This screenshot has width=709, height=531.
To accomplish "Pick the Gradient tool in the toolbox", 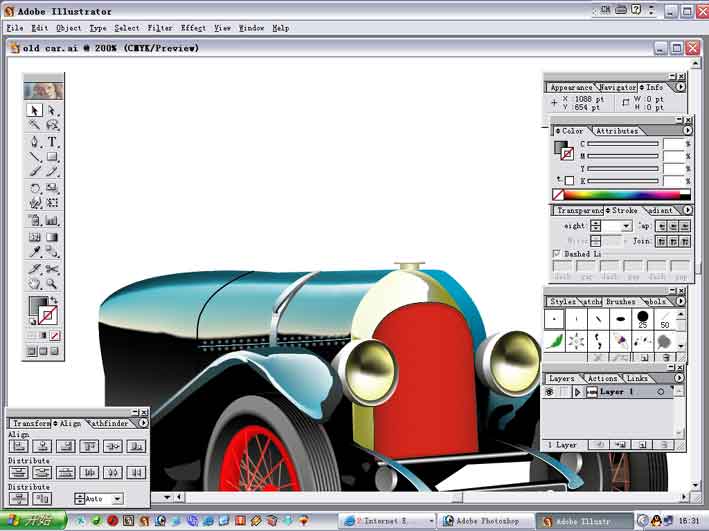I will pos(52,237).
